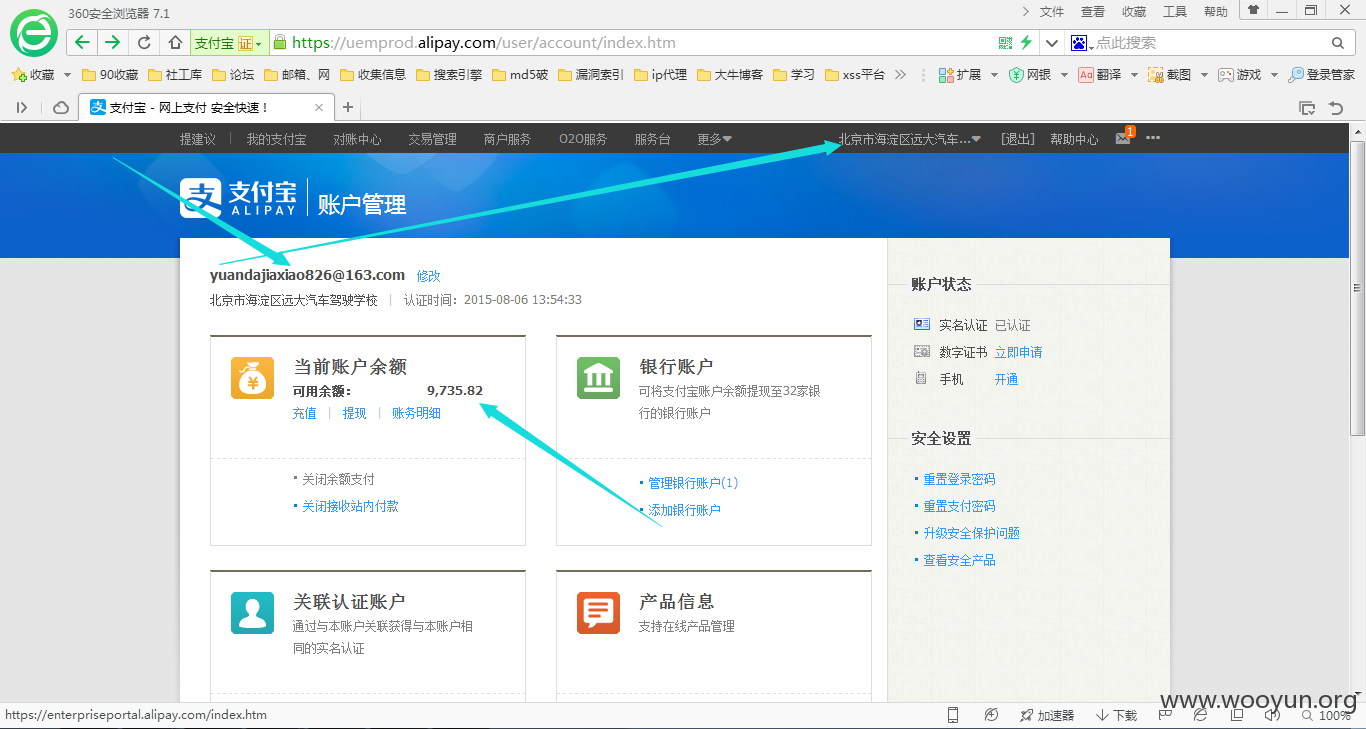
Task: Click 立即申请 digital certificate link
Action: 1018,352
